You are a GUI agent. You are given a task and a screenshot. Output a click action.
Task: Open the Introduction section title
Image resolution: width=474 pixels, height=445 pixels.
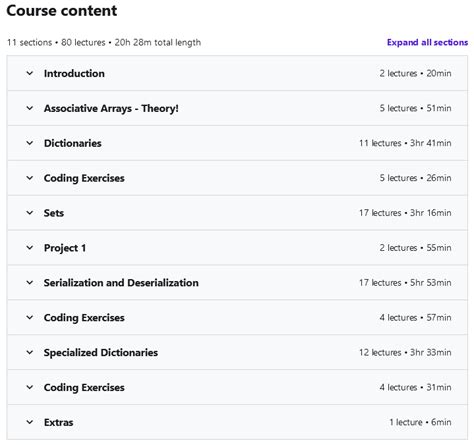(74, 73)
